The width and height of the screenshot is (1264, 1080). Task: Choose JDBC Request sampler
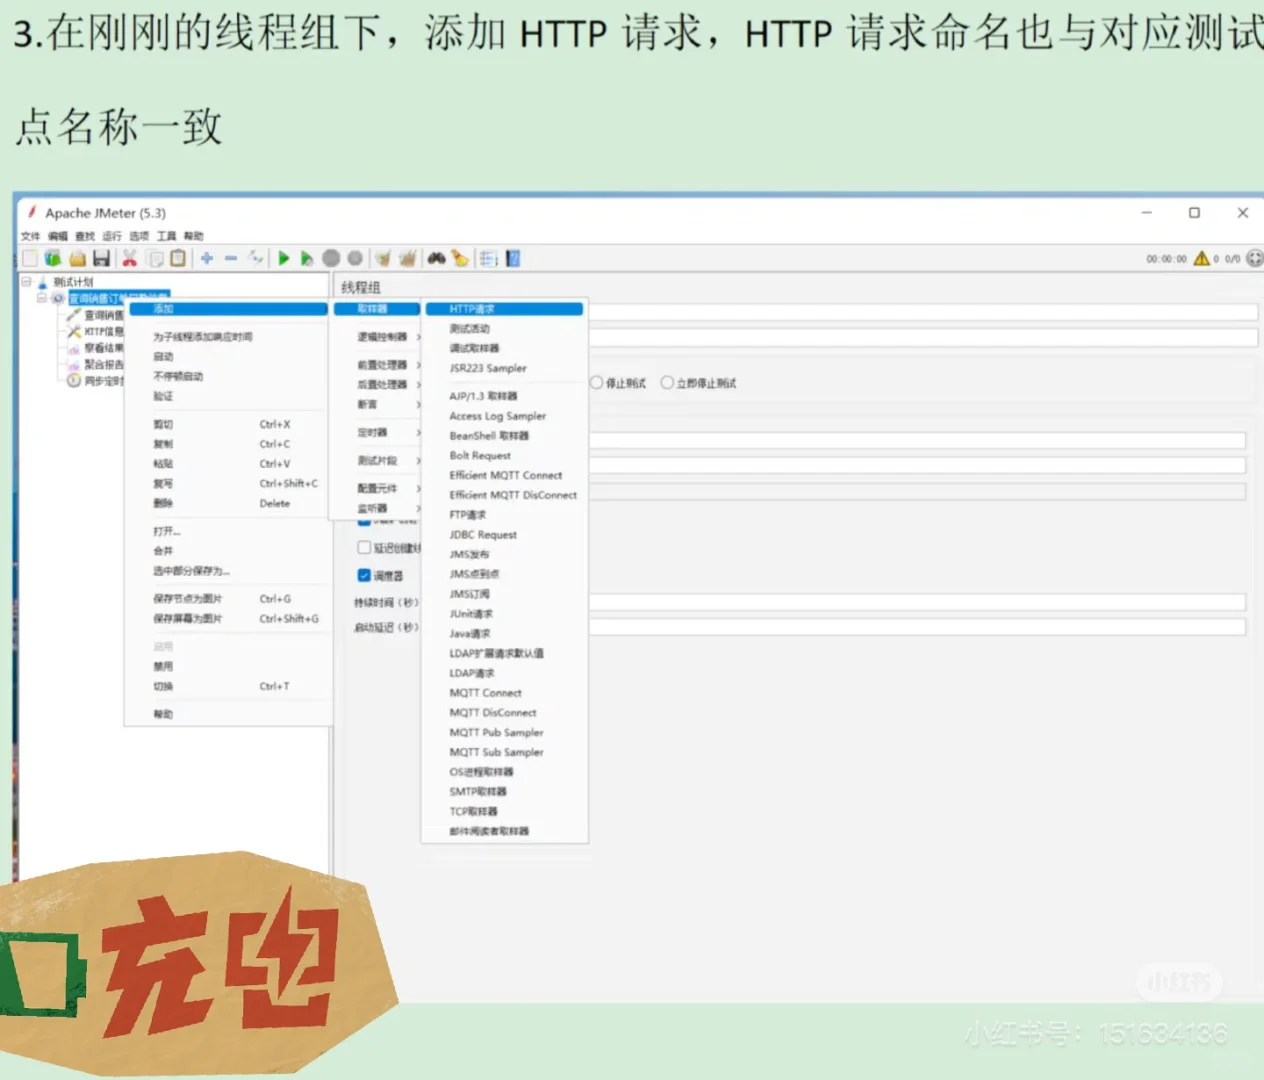click(483, 535)
